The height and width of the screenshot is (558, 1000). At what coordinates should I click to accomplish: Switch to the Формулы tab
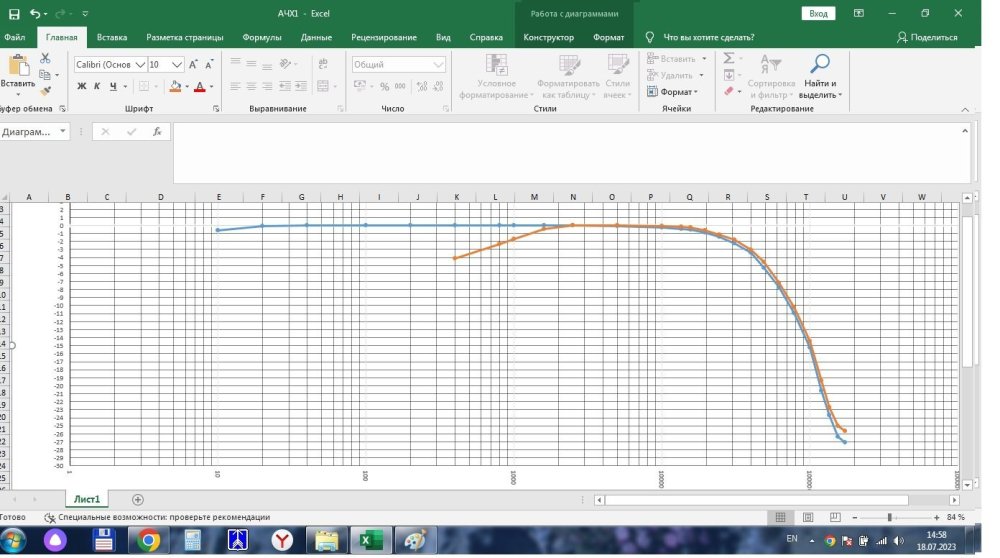[x=262, y=37]
